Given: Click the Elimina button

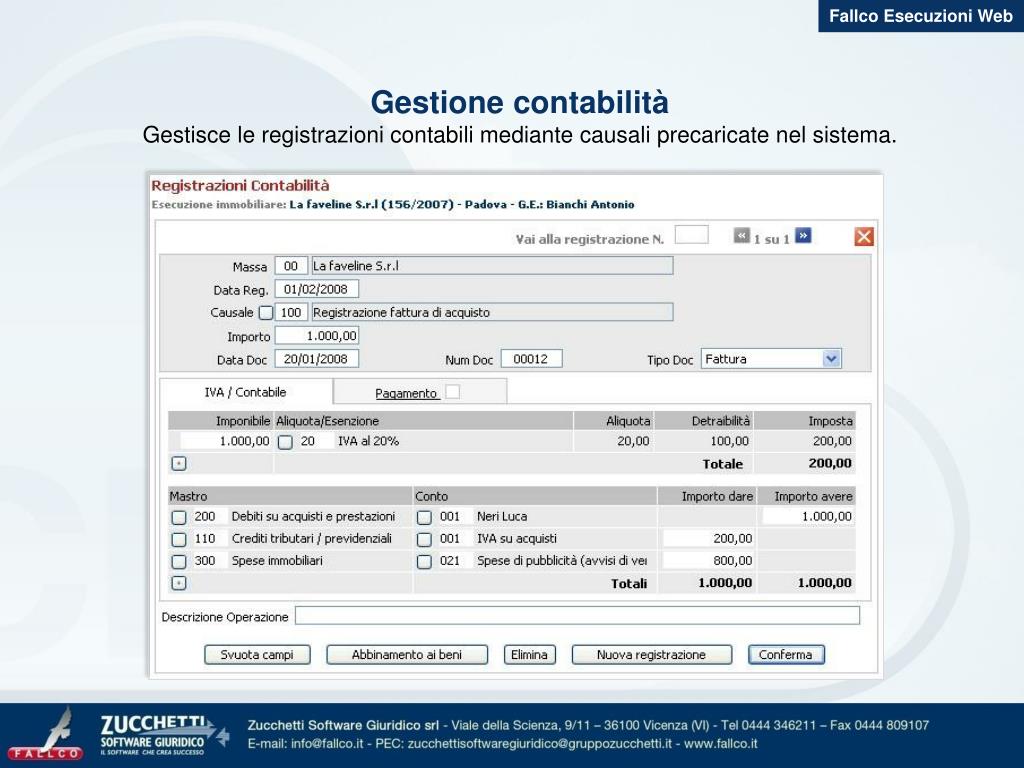Looking at the screenshot, I should coord(529,654).
